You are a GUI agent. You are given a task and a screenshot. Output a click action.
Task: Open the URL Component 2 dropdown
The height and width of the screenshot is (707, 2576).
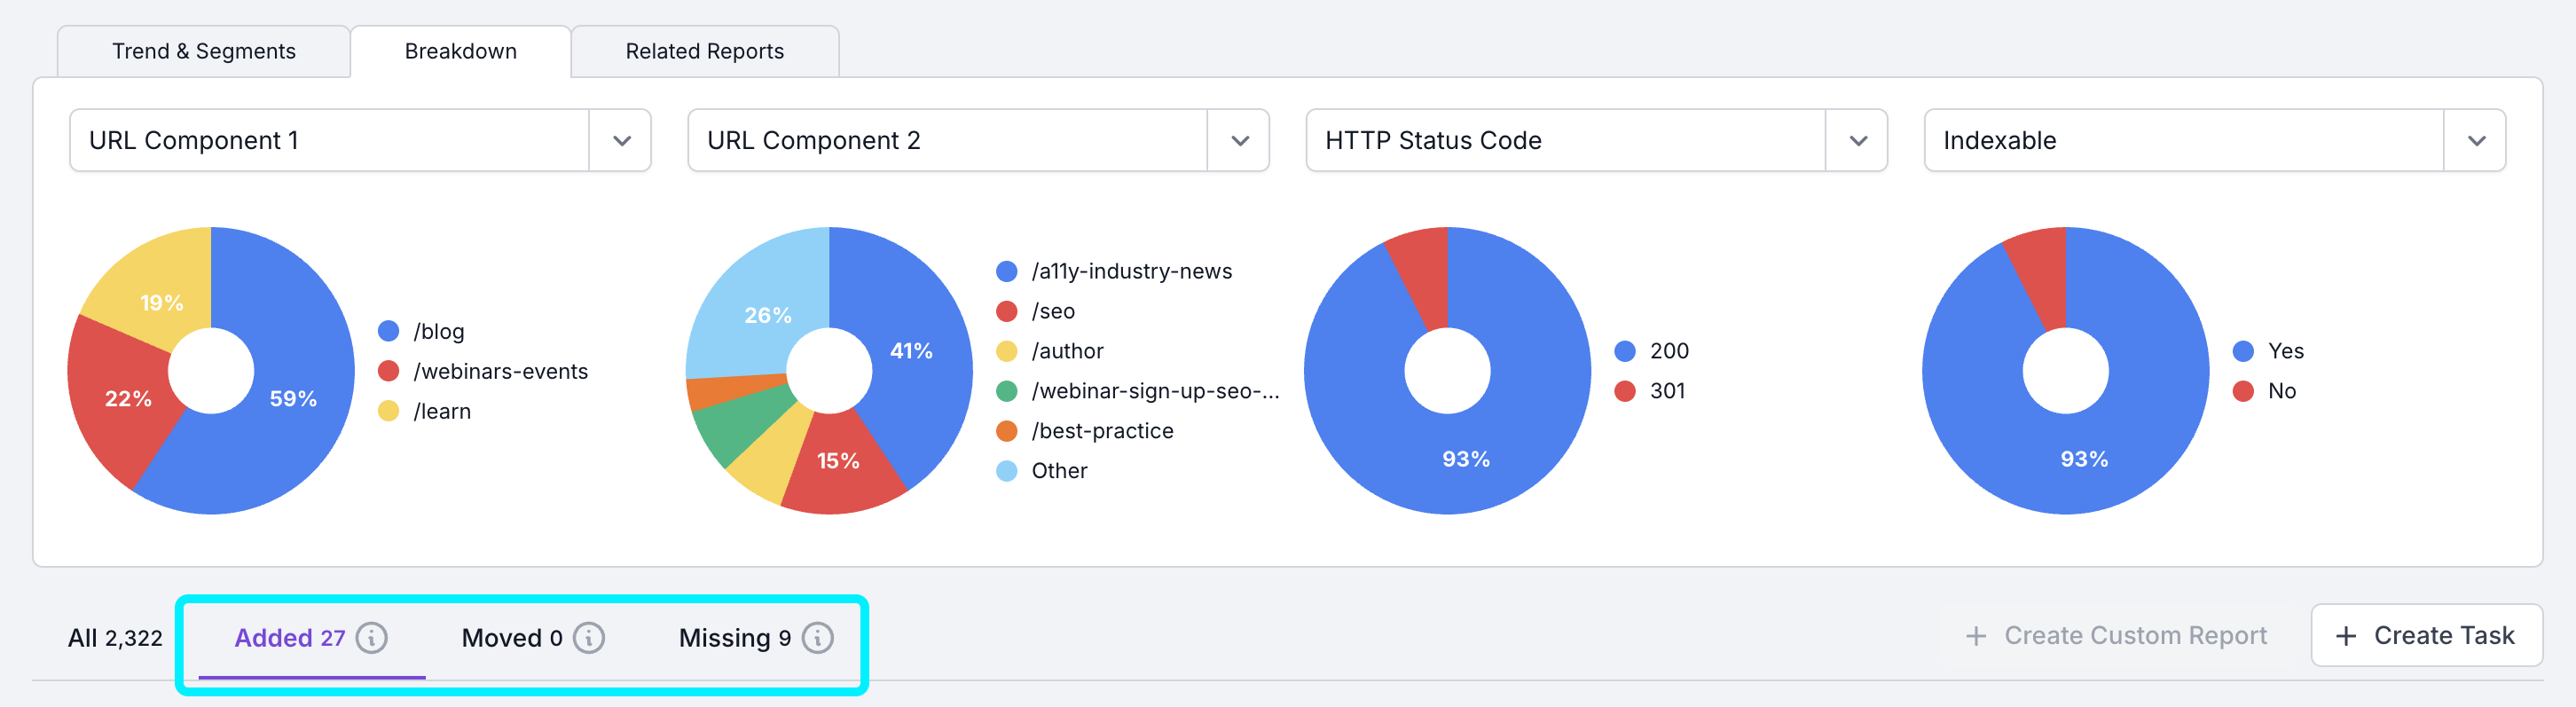pos(1239,141)
